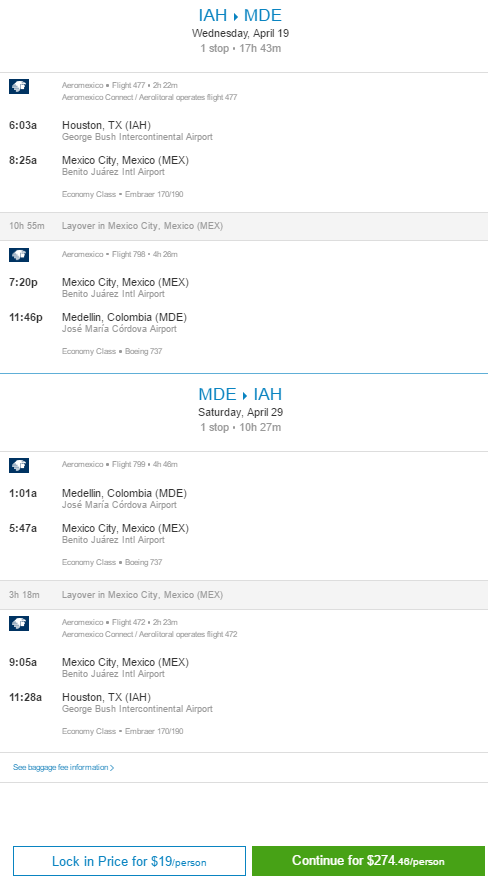Click the 1:01a Medellin departure entry
Image resolution: width=488 pixels, height=880 pixels.
98,498
